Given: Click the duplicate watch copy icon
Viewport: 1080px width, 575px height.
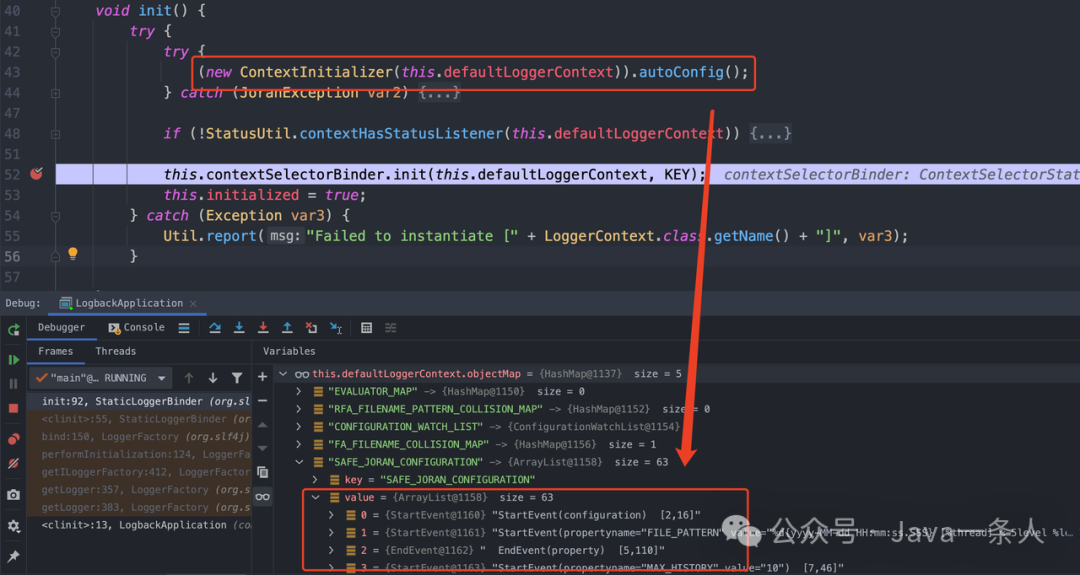Looking at the screenshot, I should [x=262, y=472].
